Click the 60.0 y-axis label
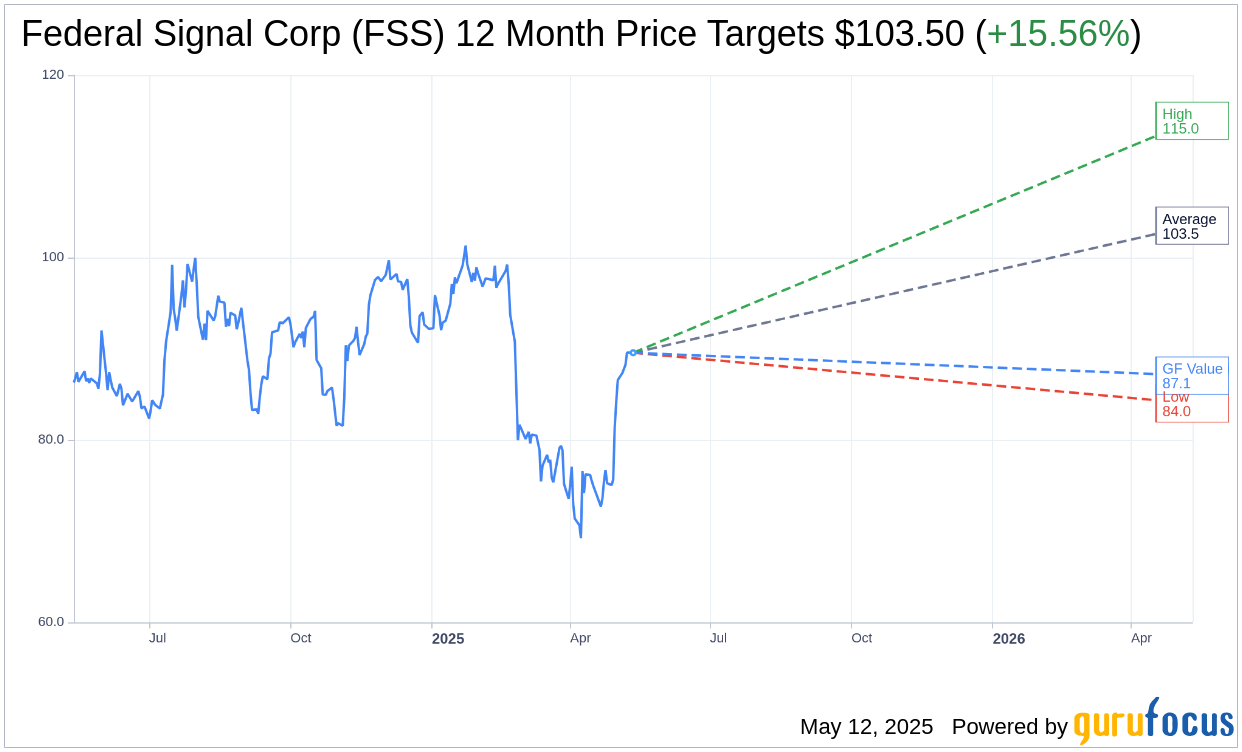Viewport: 1242px width, 752px height. pyautogui.click(x=51, y=621)
